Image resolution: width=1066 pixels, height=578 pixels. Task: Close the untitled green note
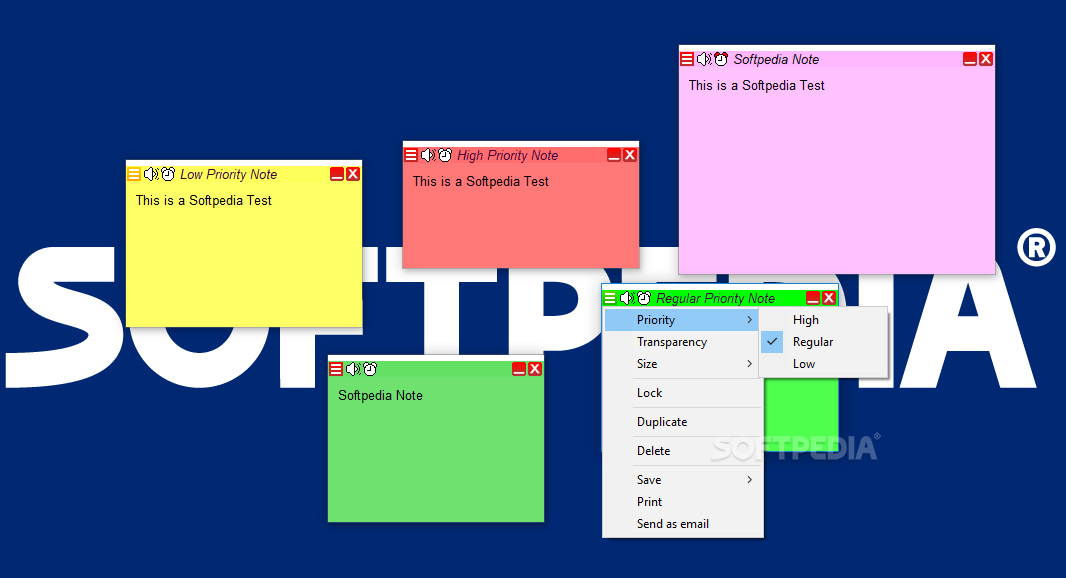[x=535, y=369]
